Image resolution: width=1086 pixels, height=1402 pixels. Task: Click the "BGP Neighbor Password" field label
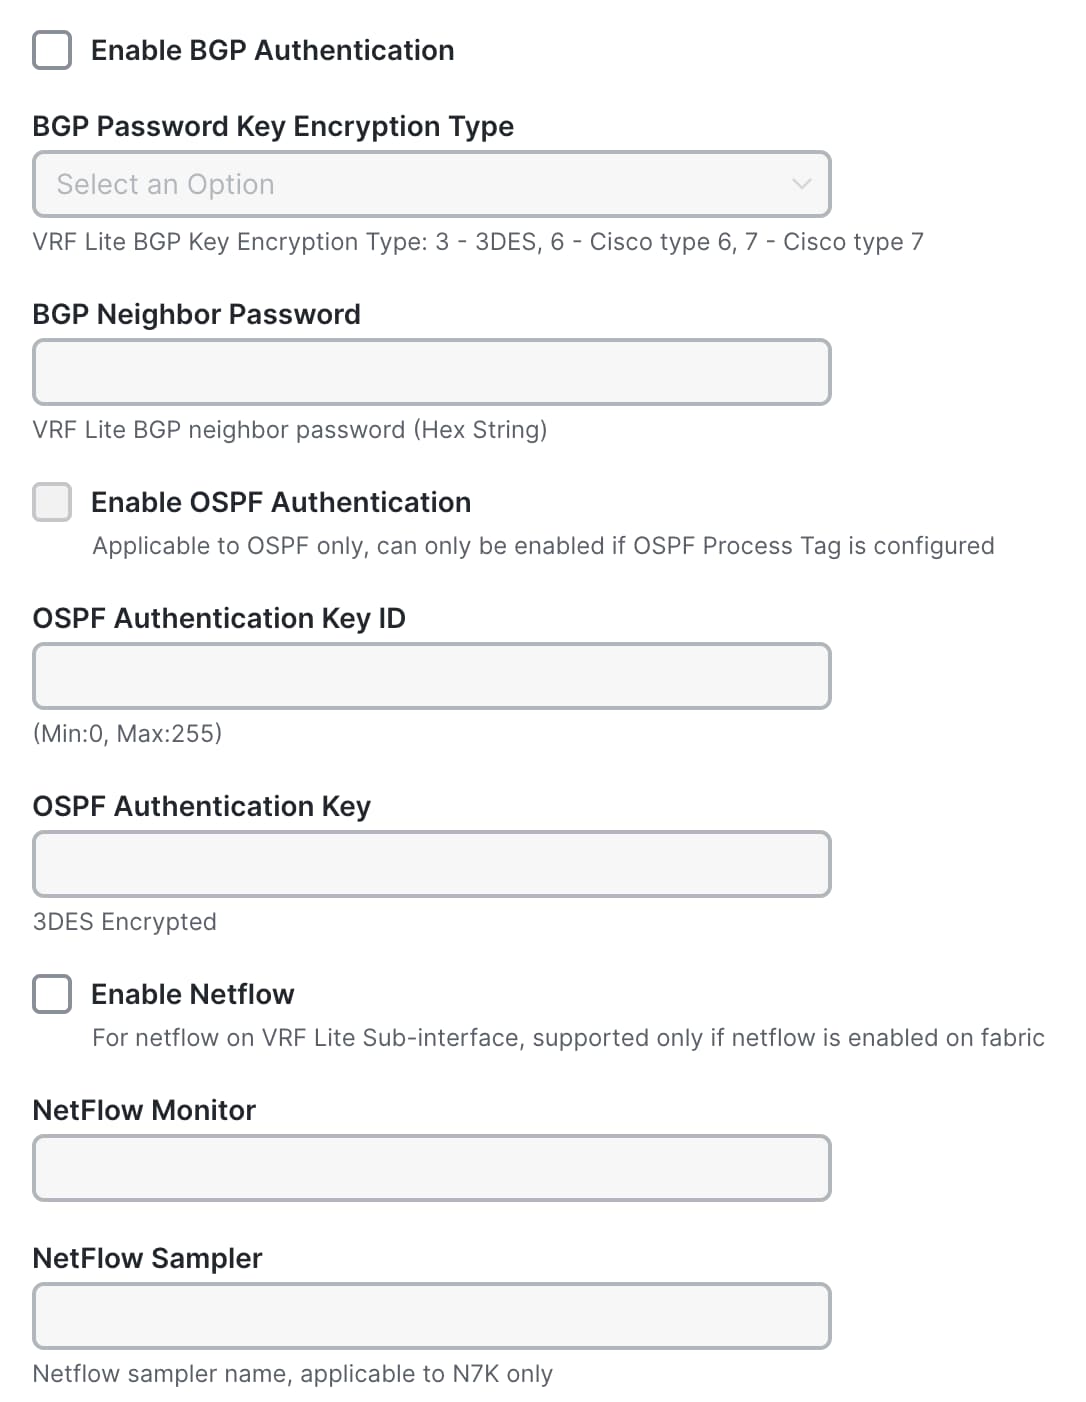coord(196,314)
